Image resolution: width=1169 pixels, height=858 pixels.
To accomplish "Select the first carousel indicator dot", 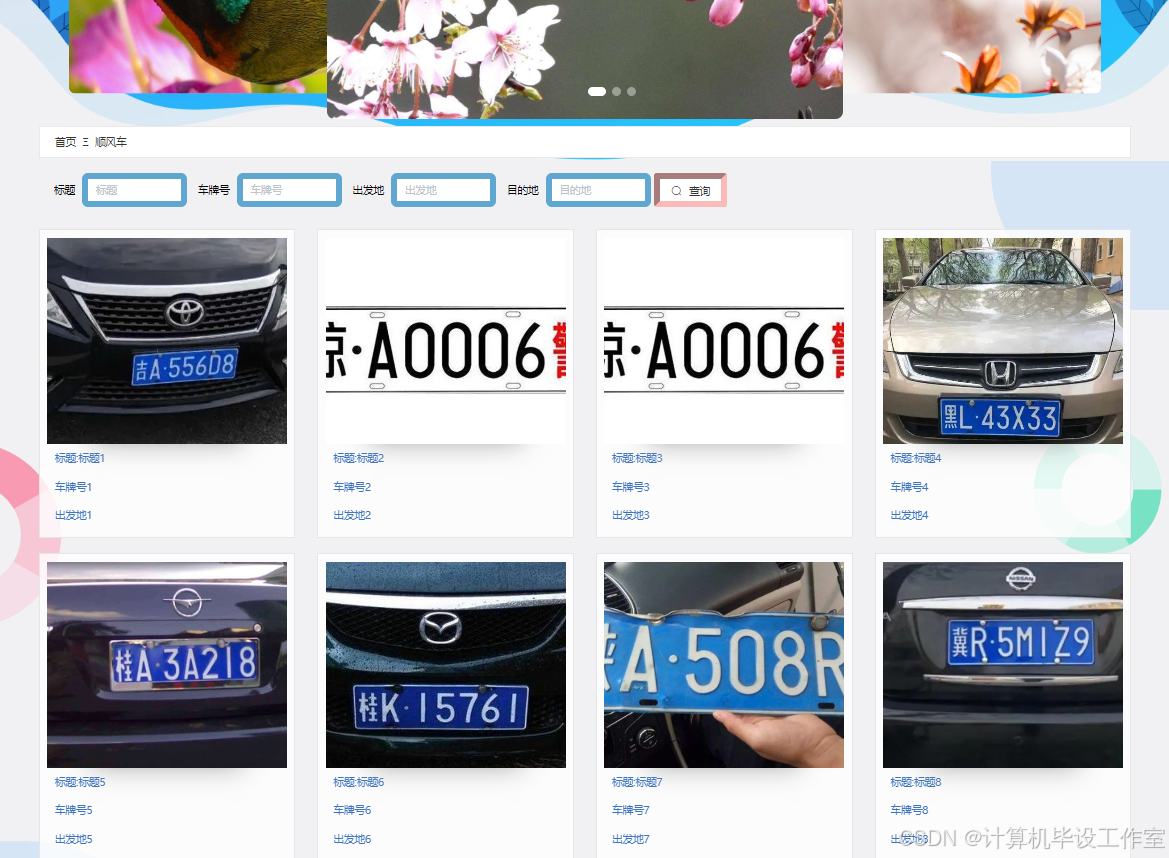I will (x=596, y=92).
